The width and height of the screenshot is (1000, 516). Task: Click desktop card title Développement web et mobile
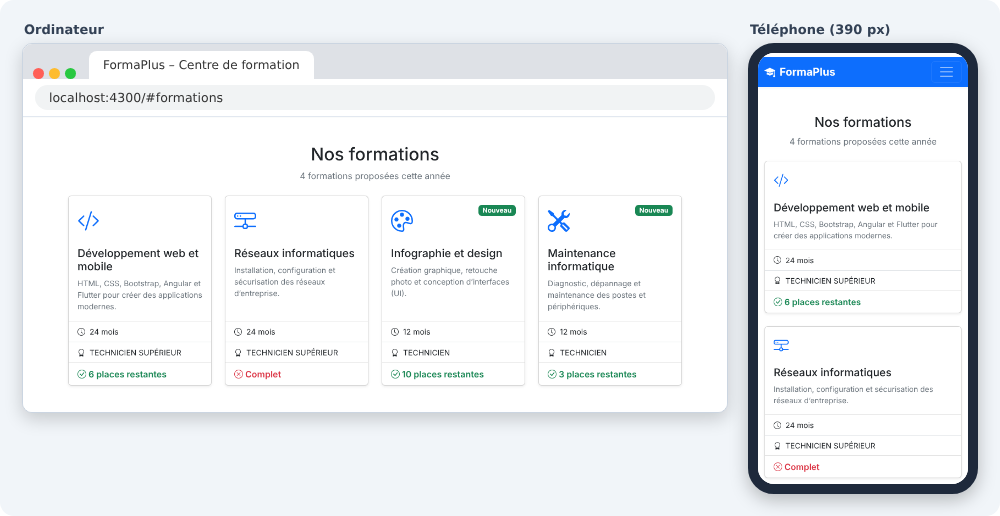138,260
